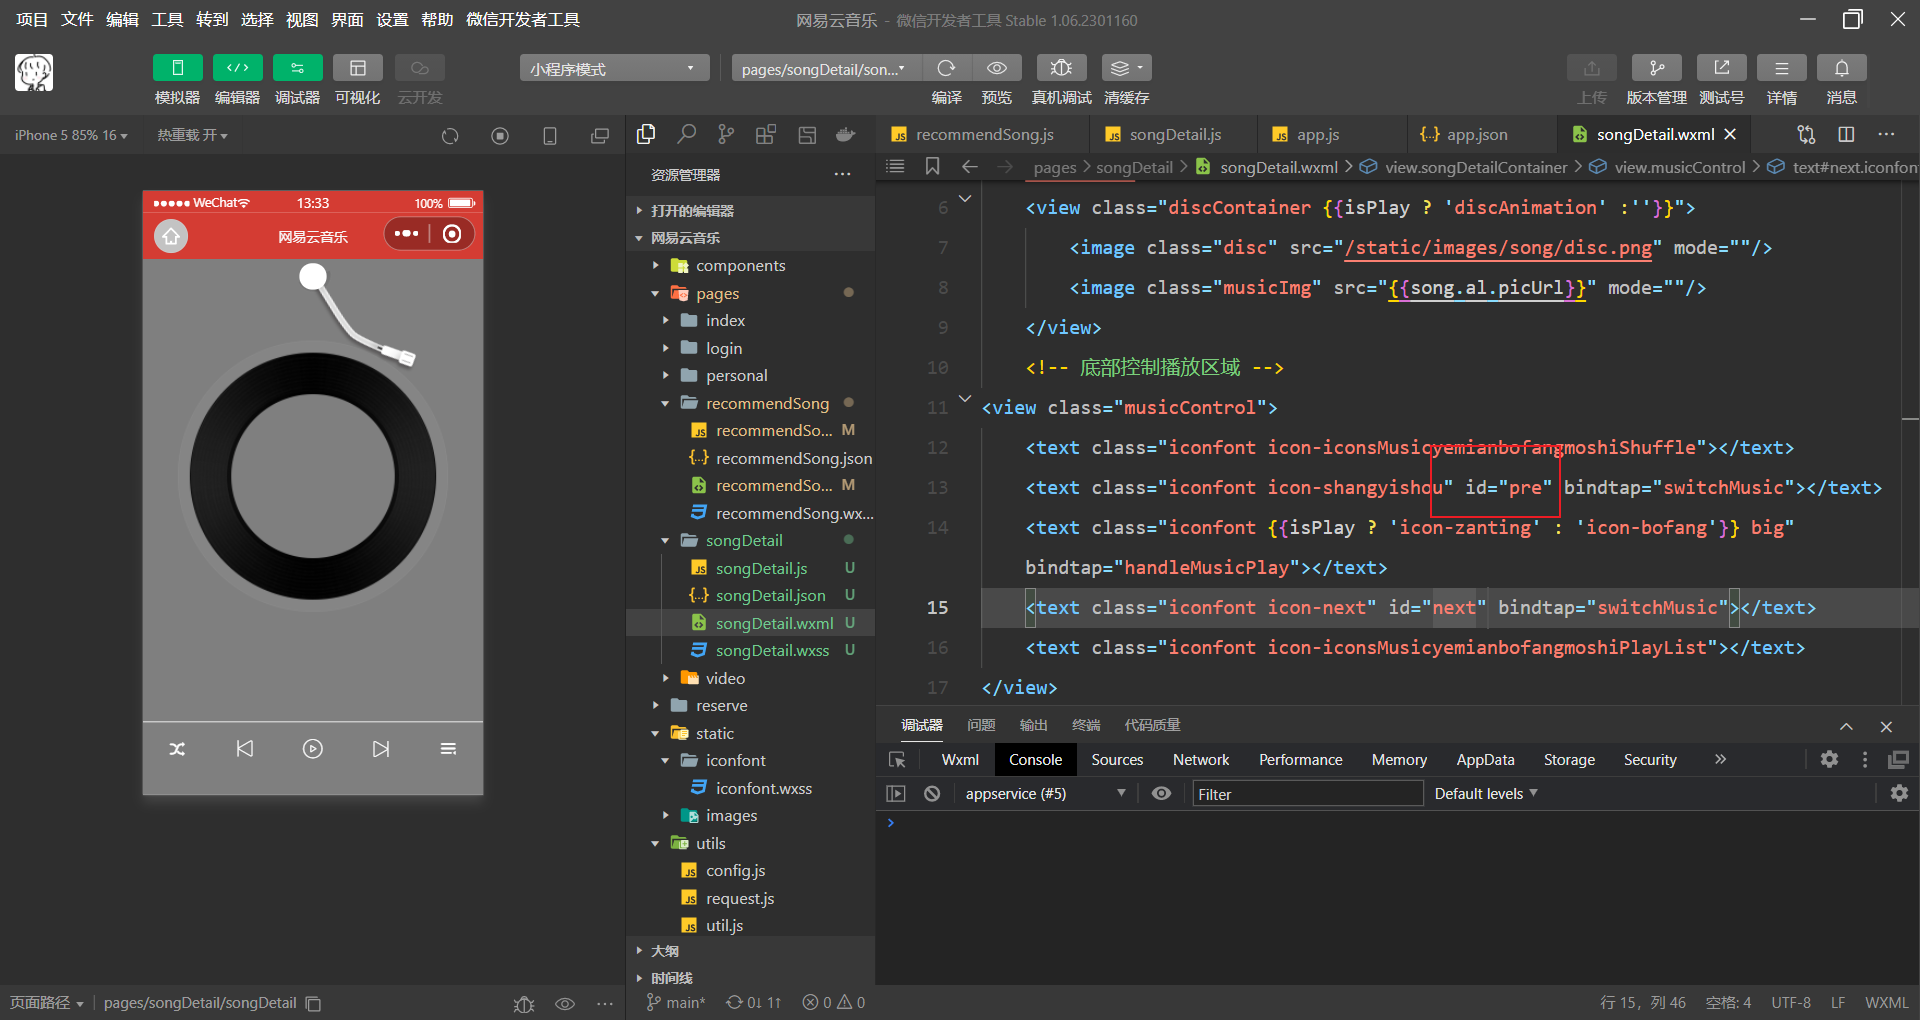Viewport: 1920px width, 1020px height.
Task: Open the source control branch icon
Action: 726,134
